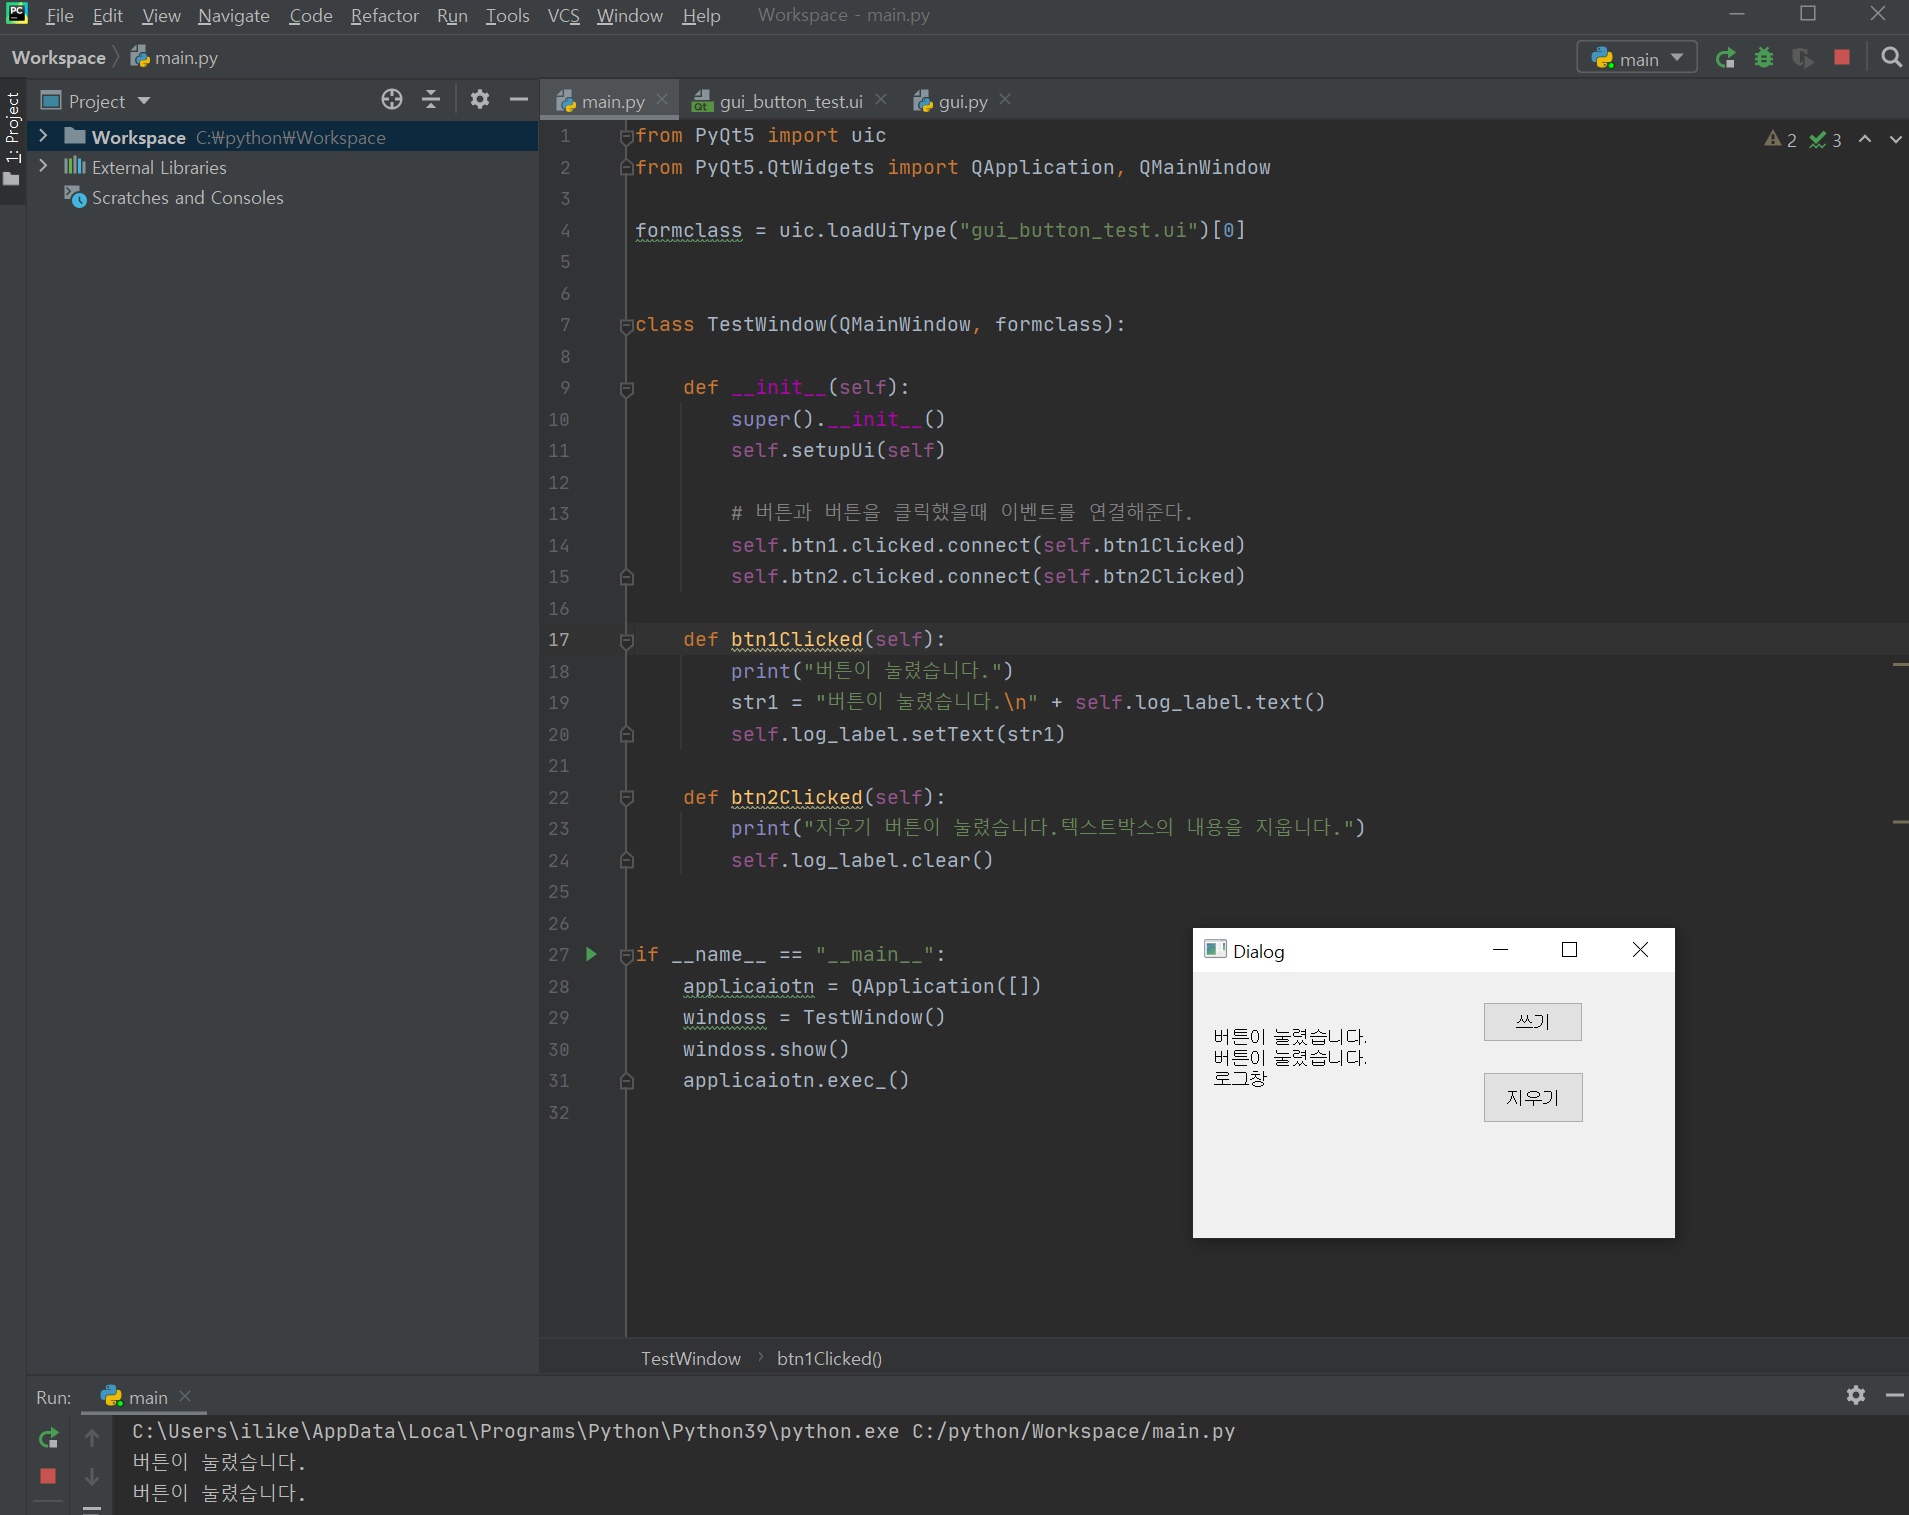Open Search Everywhere magnifier icon

point(1890,58)
